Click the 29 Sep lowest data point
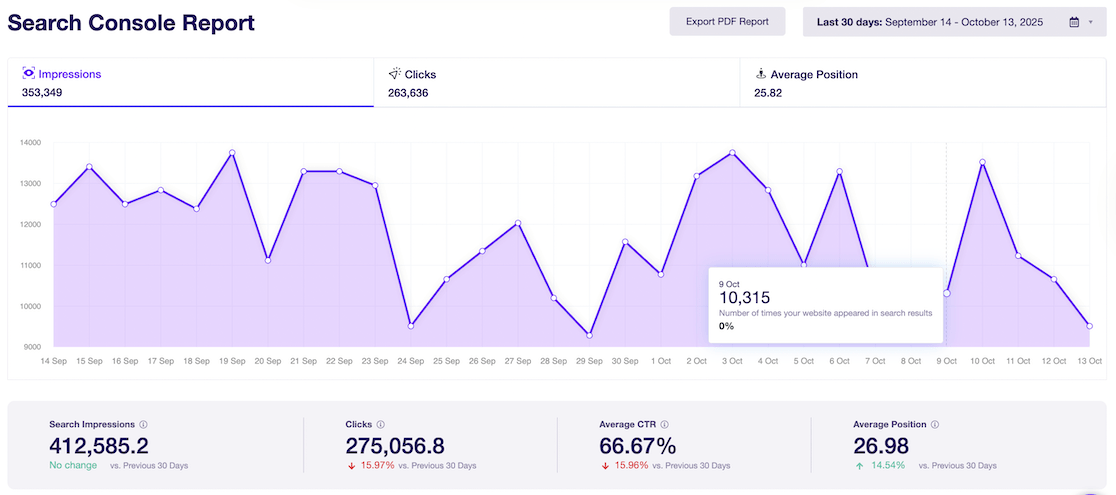This screenshot has width=1116, height=495. tap(589, 335)
